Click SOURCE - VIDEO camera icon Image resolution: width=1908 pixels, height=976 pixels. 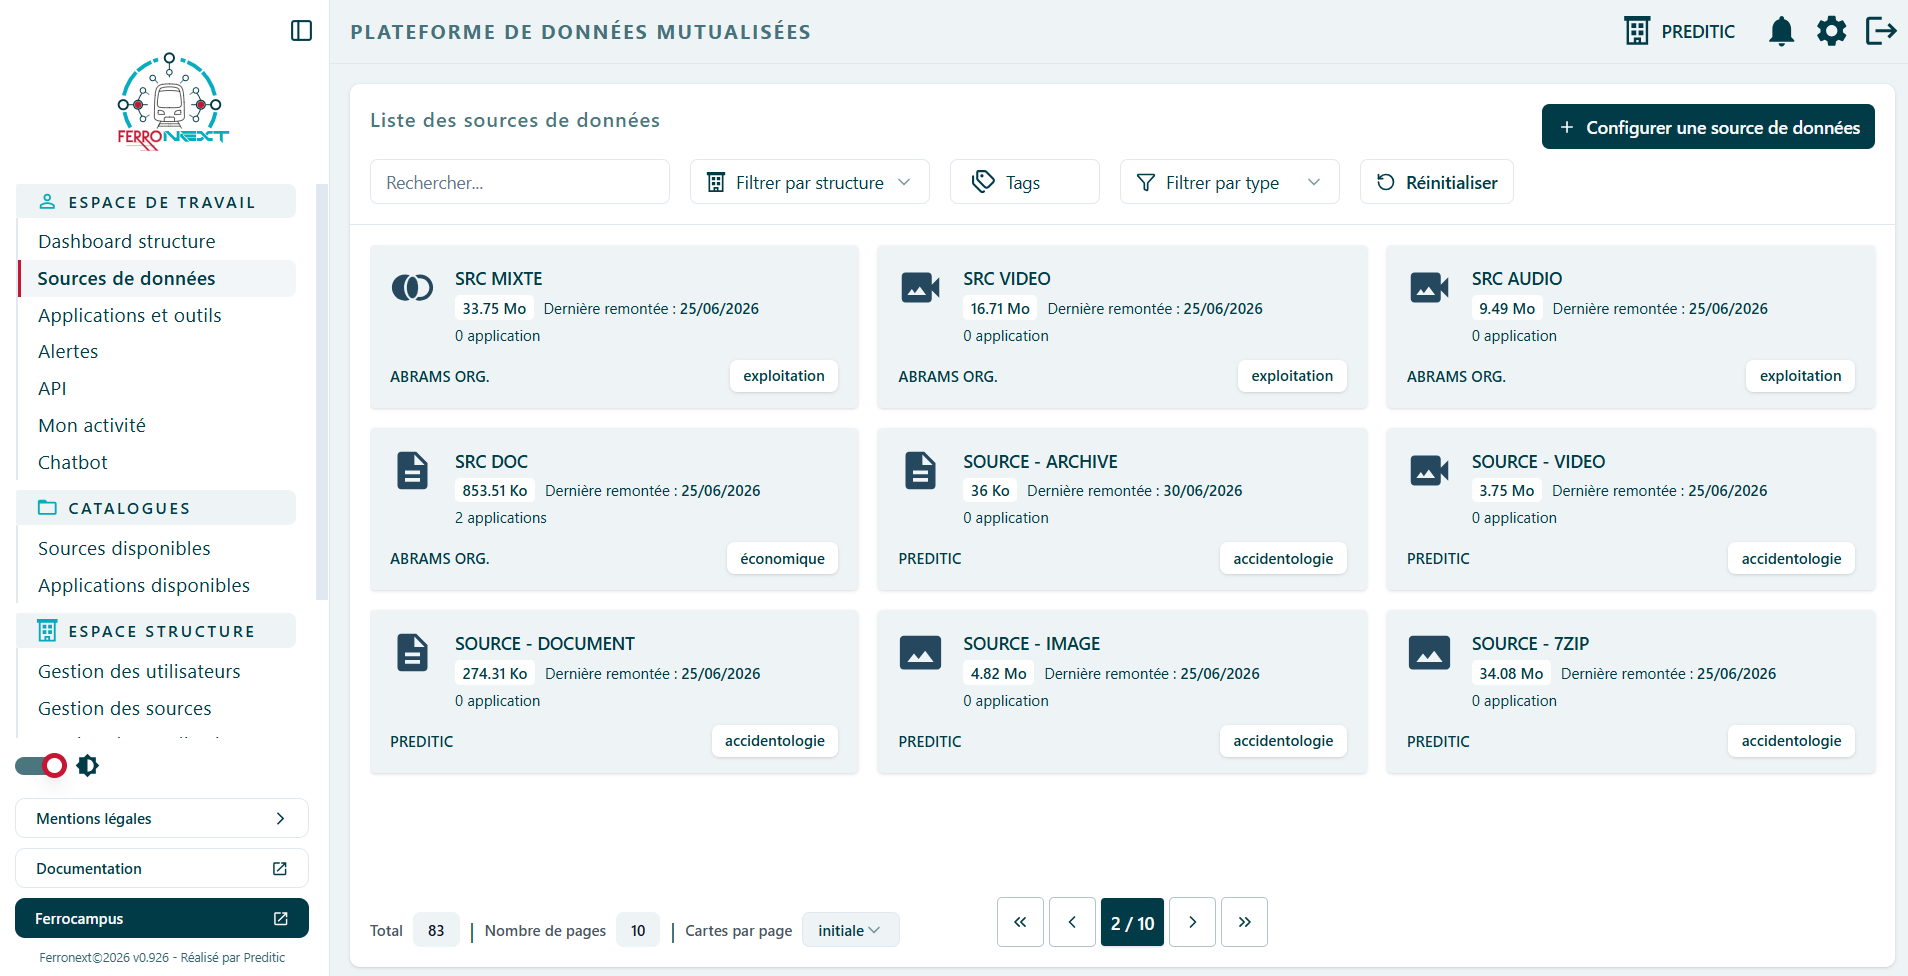[x=1429, y=470]
